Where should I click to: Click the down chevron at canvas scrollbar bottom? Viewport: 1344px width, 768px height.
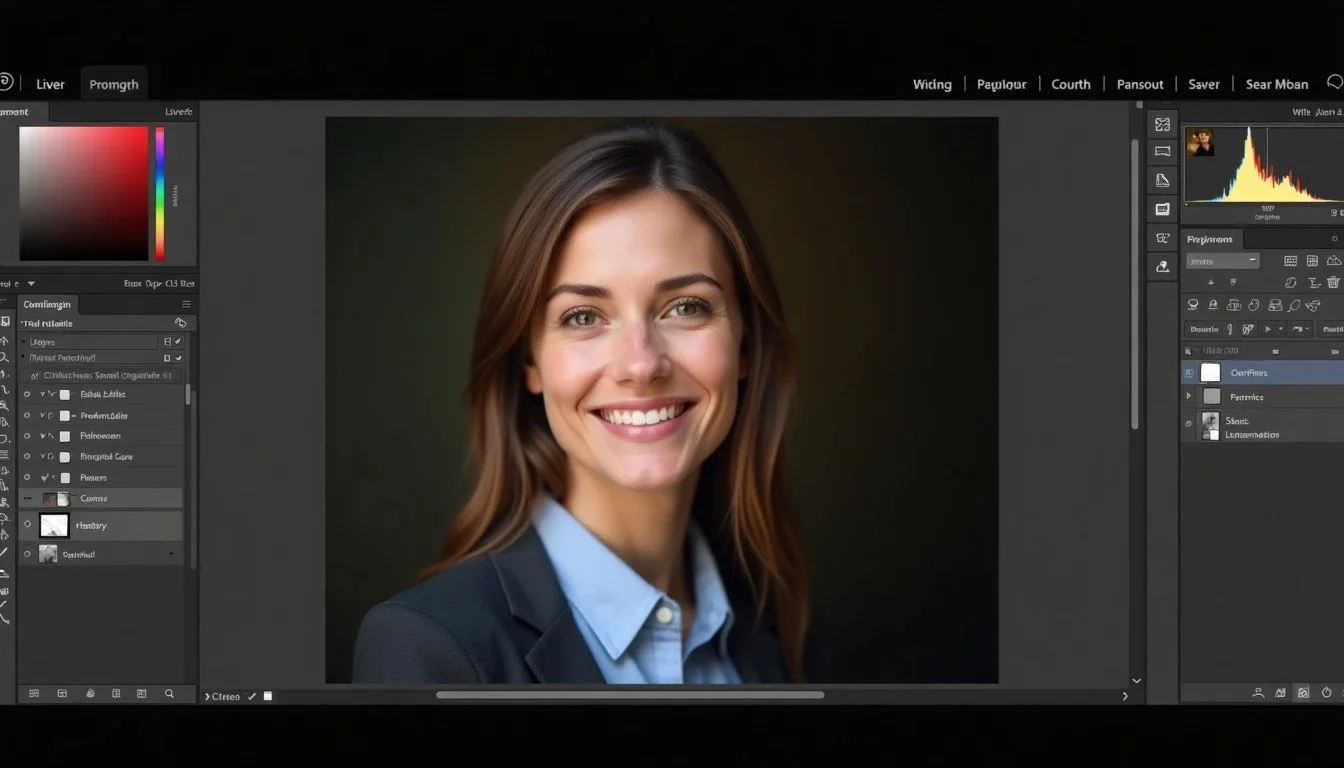(x=1136, y=680)
